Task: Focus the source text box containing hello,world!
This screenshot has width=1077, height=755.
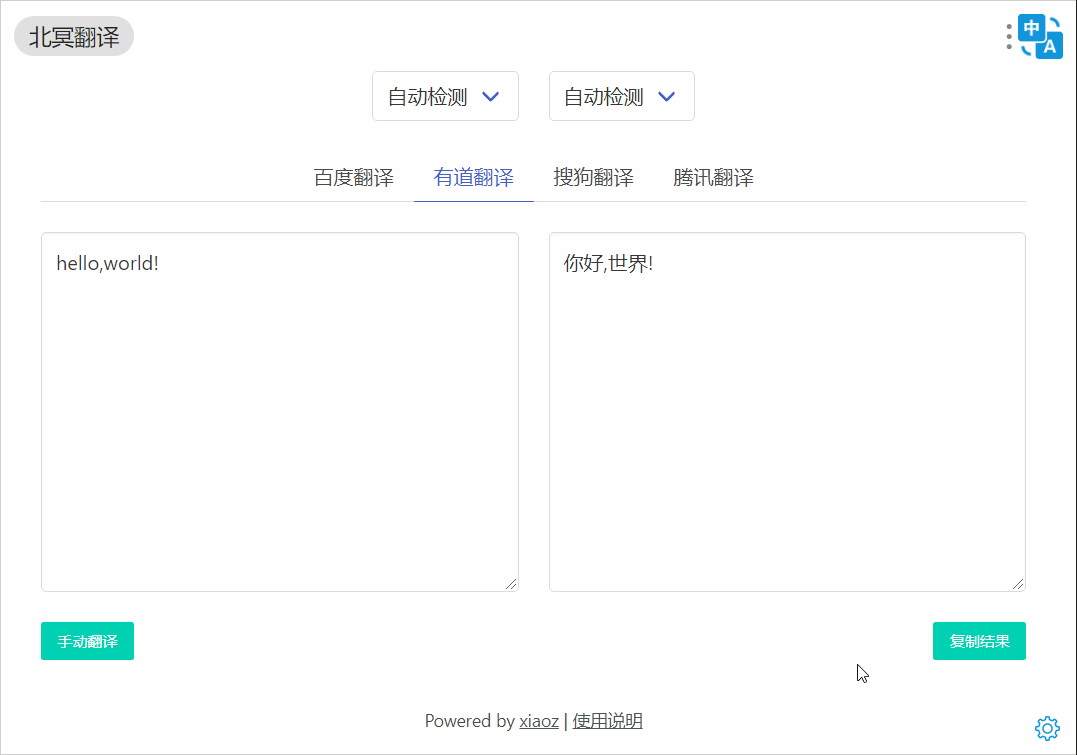Action: 279,411
